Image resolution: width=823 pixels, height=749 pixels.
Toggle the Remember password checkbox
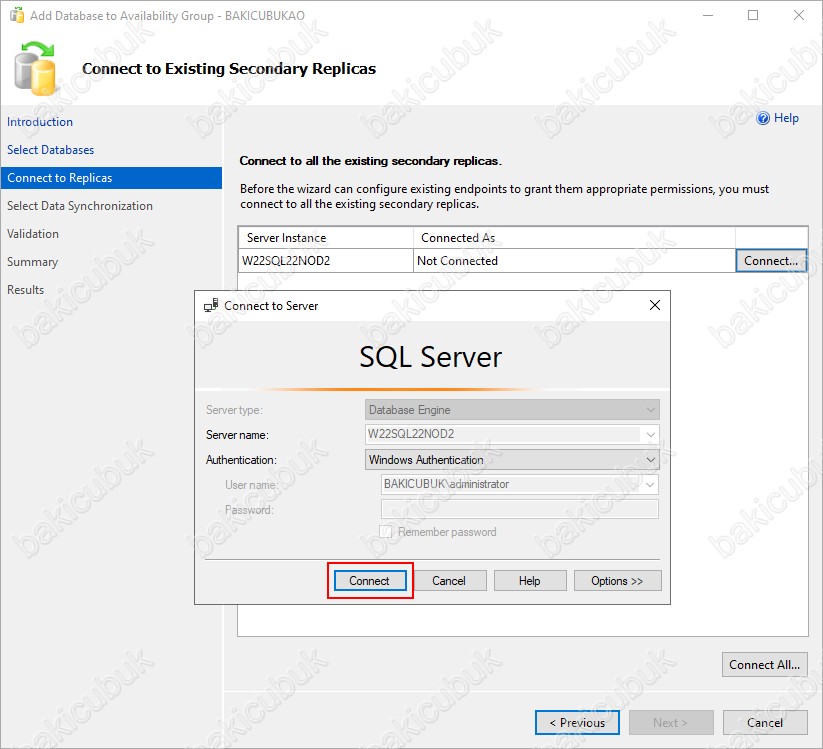coord(385,532)
